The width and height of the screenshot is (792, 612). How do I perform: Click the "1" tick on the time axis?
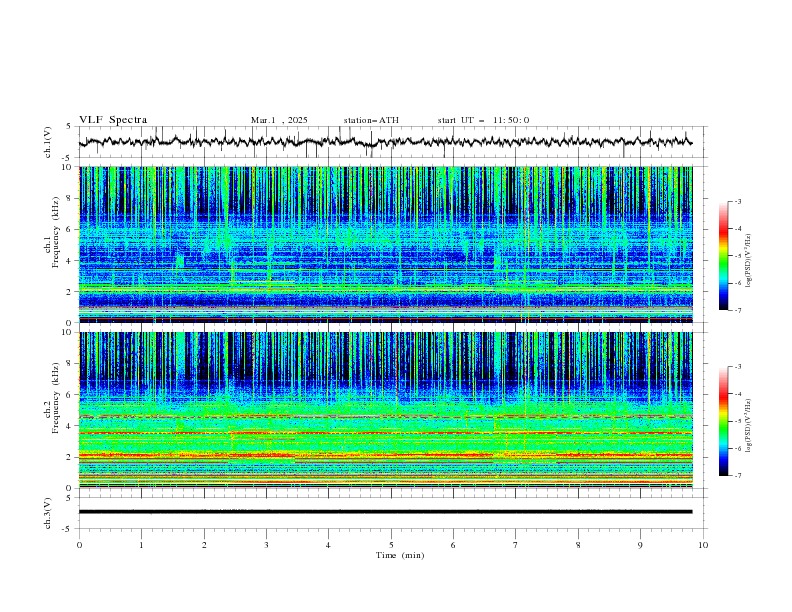pos(141,545)
